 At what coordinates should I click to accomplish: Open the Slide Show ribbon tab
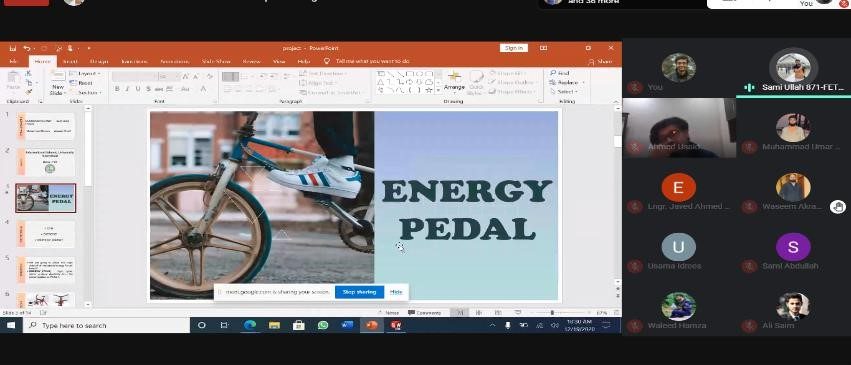tap(216, 62)
